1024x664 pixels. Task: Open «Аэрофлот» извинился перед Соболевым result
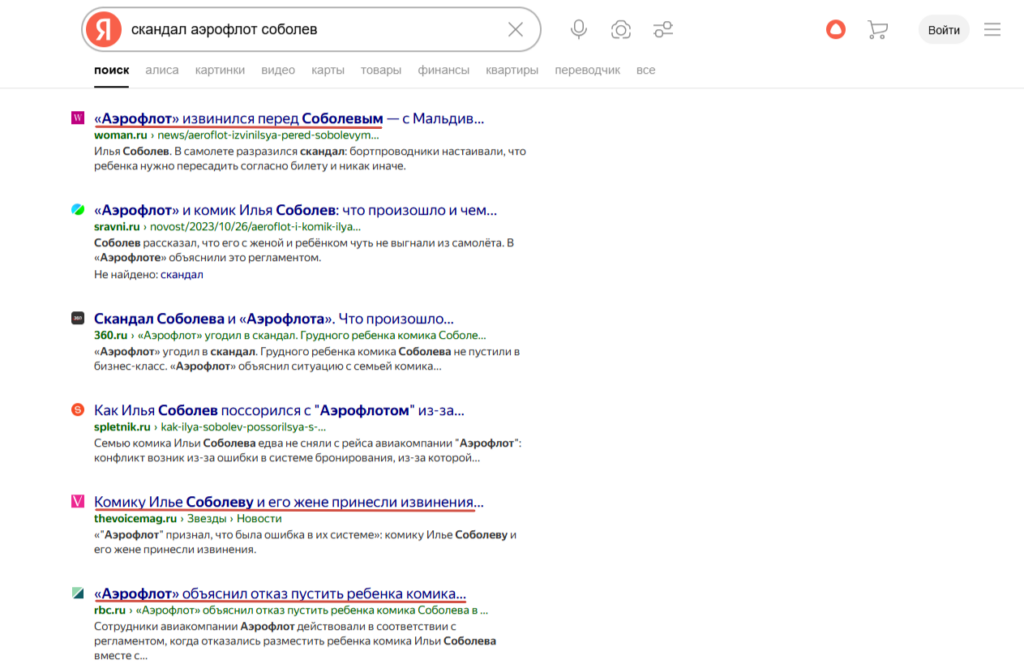tap(289, 118)
